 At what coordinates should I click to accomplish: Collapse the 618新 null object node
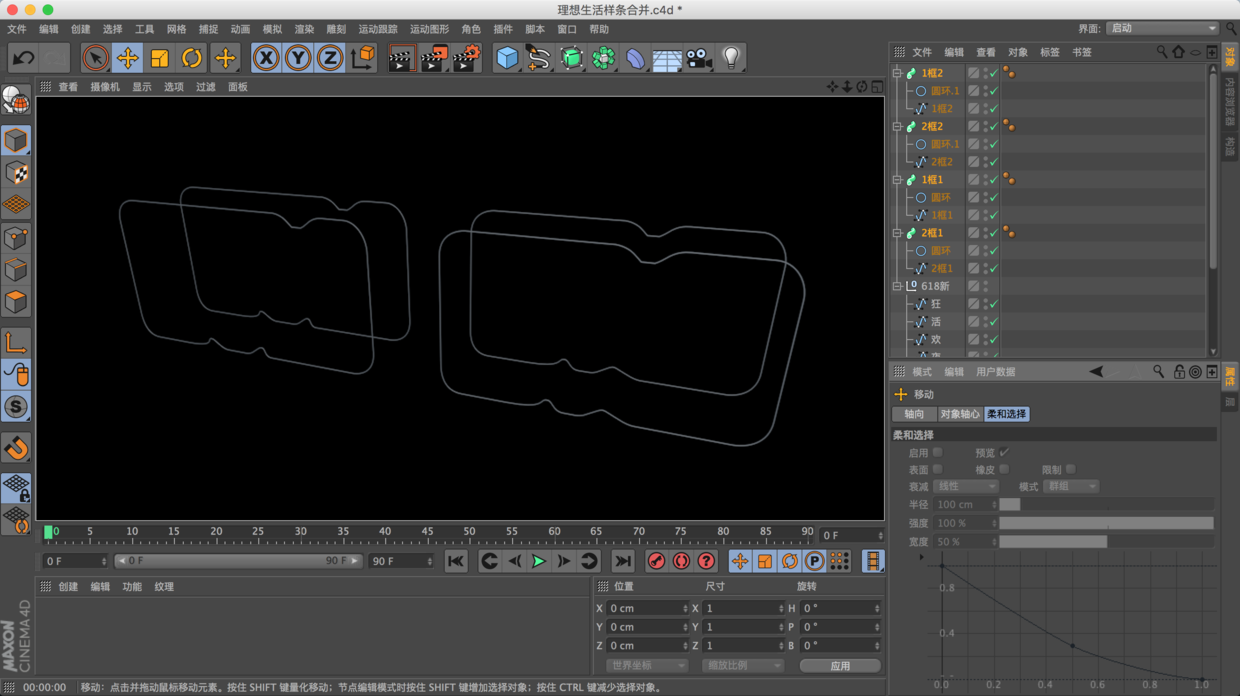coord(897,286)
